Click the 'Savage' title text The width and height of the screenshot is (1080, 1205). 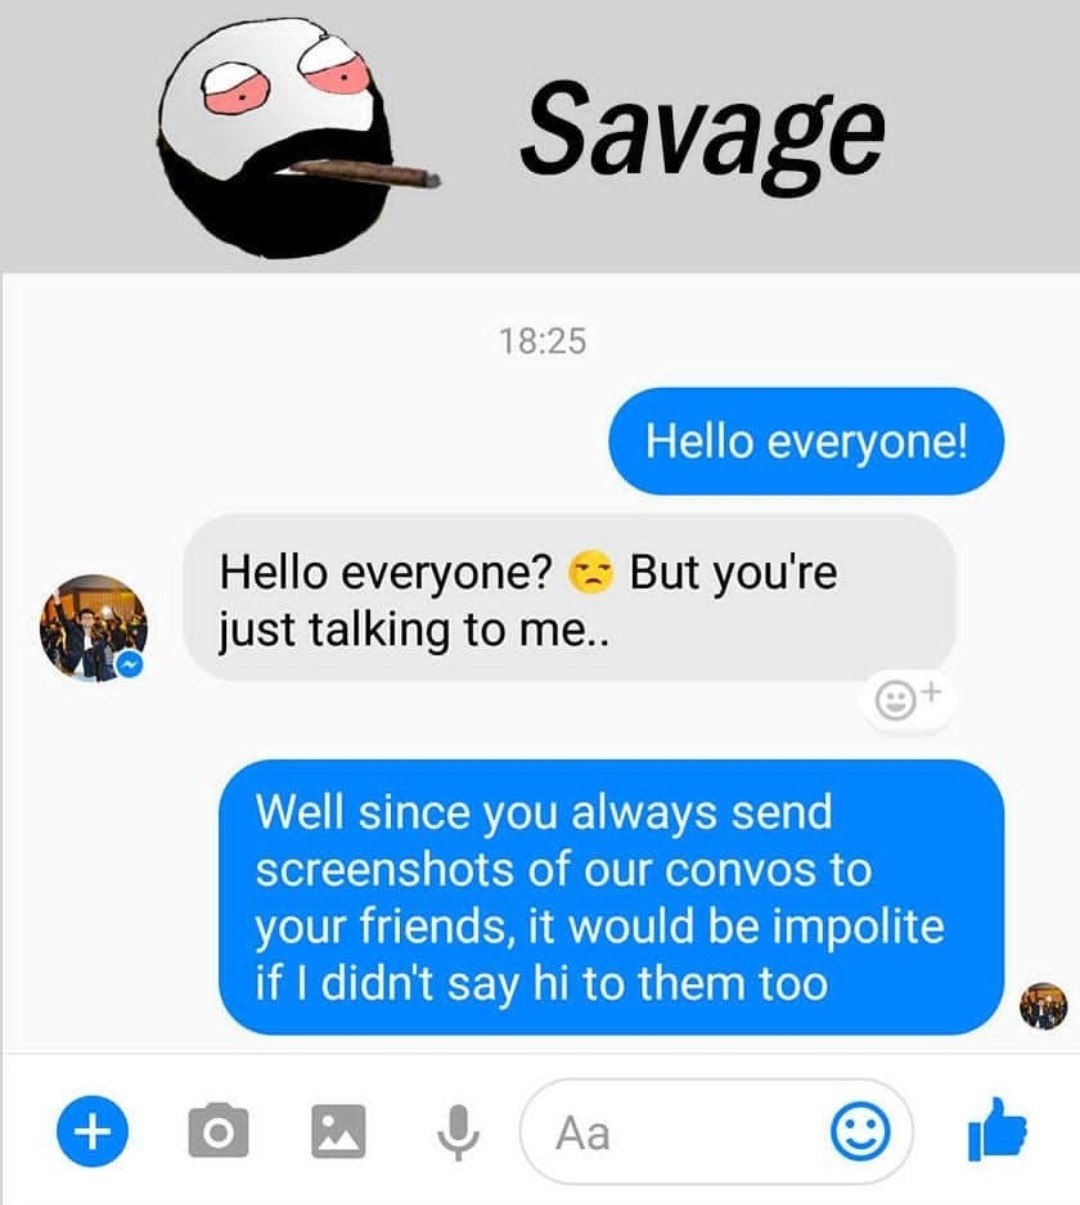tap(702, 133)
